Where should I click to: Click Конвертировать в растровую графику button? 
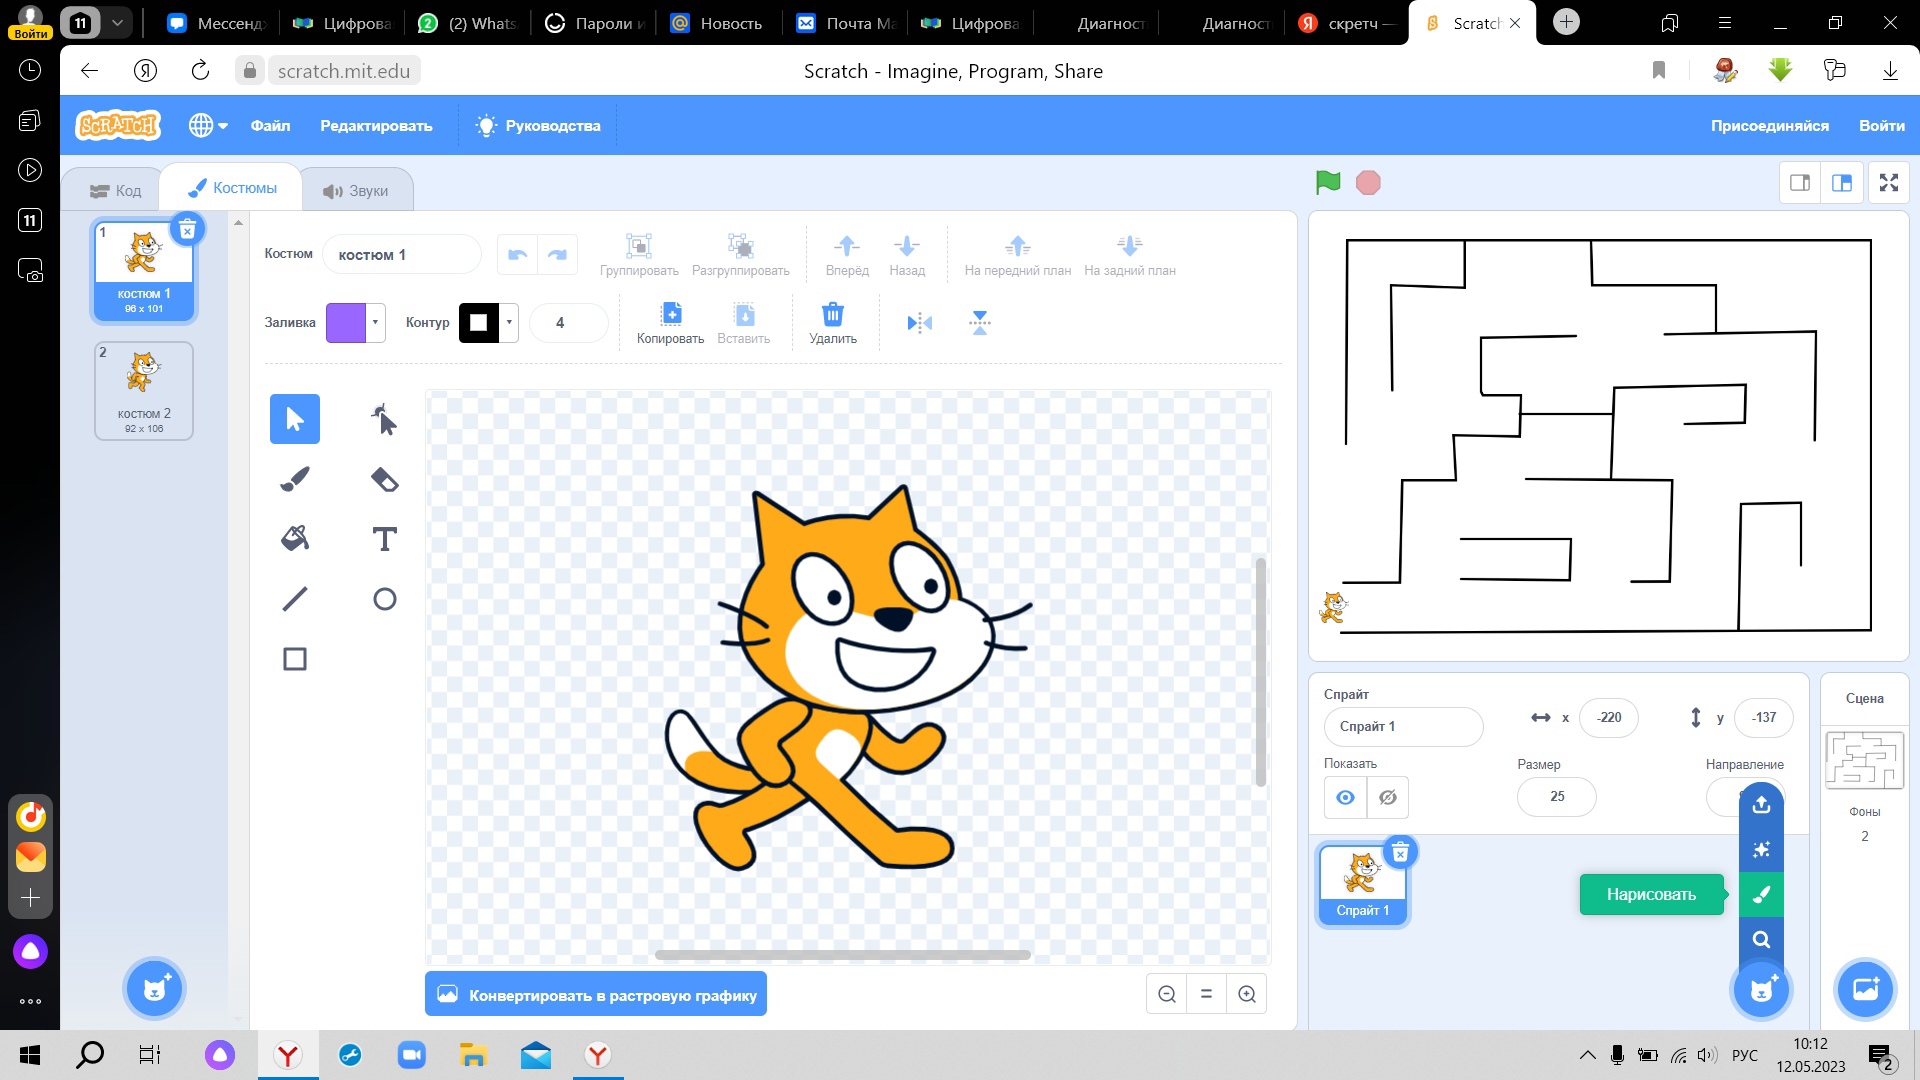pyautogui.click(x=596, y=995)
